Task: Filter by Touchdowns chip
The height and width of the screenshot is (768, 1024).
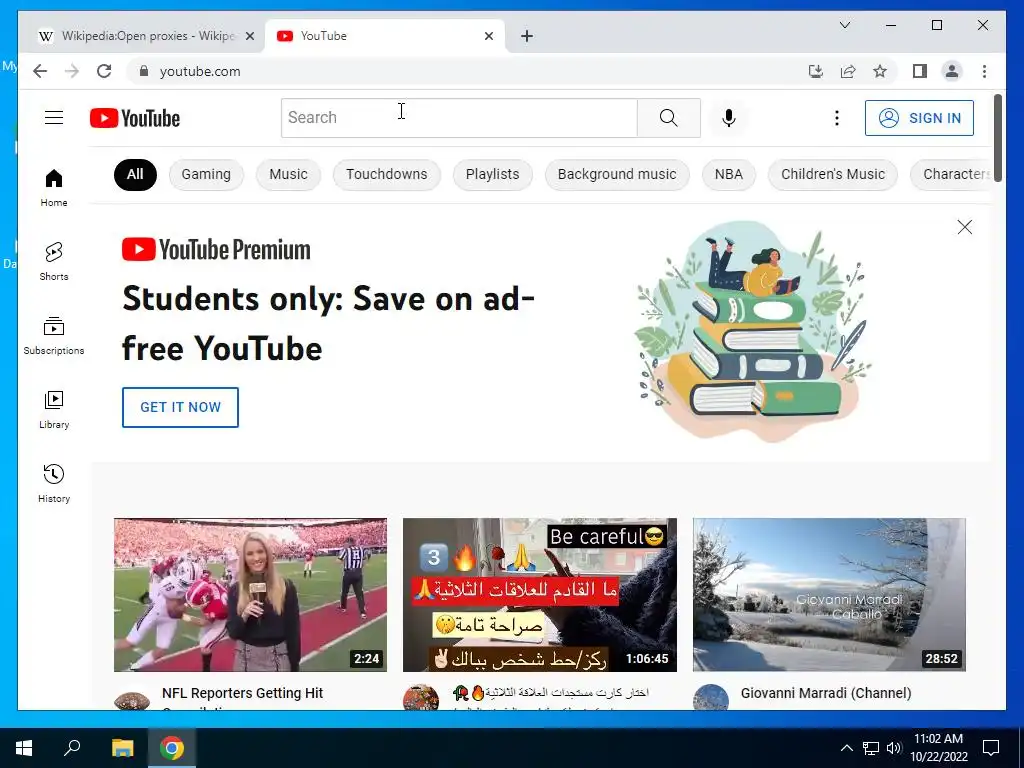Action: pos(387,174)
